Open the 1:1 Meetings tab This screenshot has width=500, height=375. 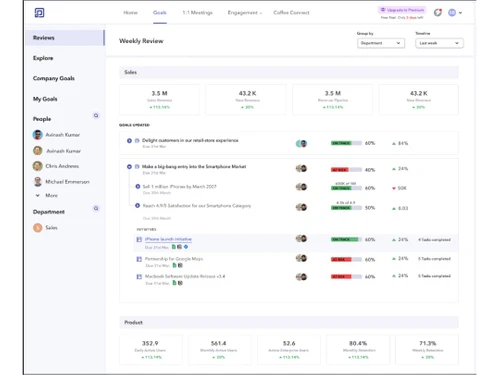click(197, 13)
